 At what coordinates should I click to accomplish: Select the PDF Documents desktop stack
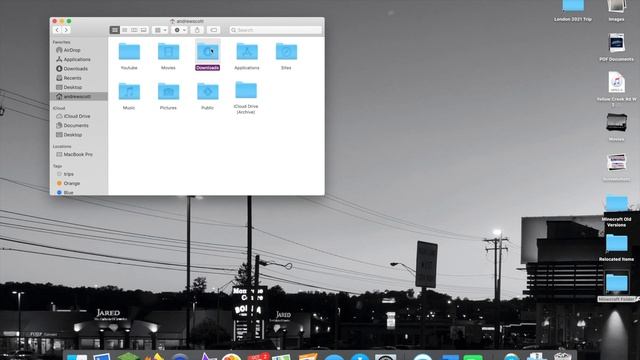click(x=616, y=47)
